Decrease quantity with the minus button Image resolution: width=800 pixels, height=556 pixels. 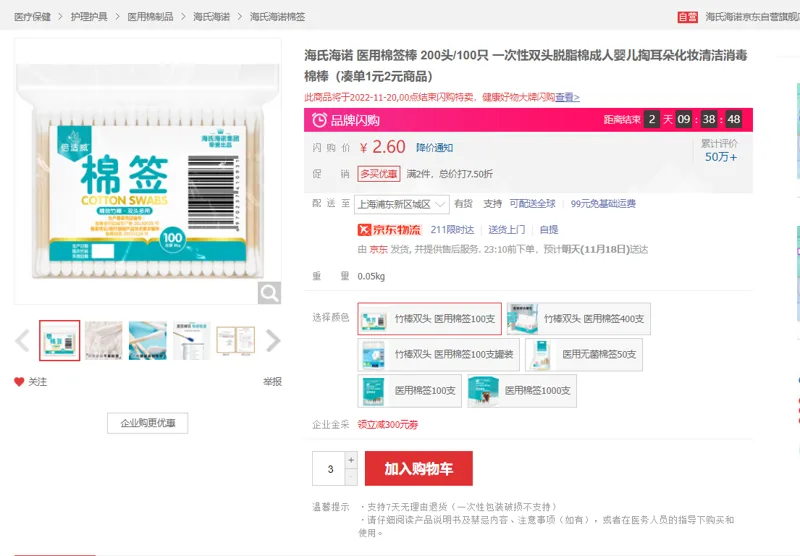(x=351, y=476)
